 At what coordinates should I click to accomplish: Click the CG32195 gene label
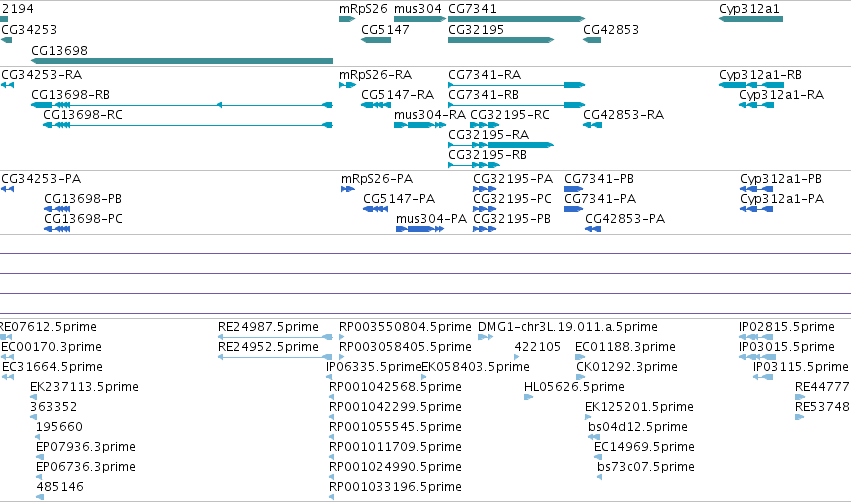[x=476, y=29]
